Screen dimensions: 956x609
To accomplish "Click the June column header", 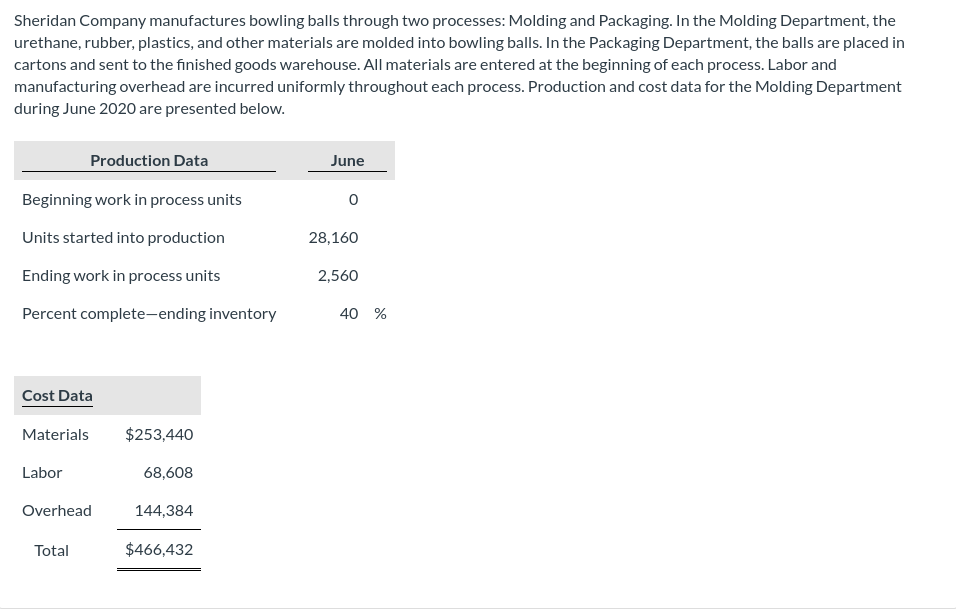I will 347,160.
